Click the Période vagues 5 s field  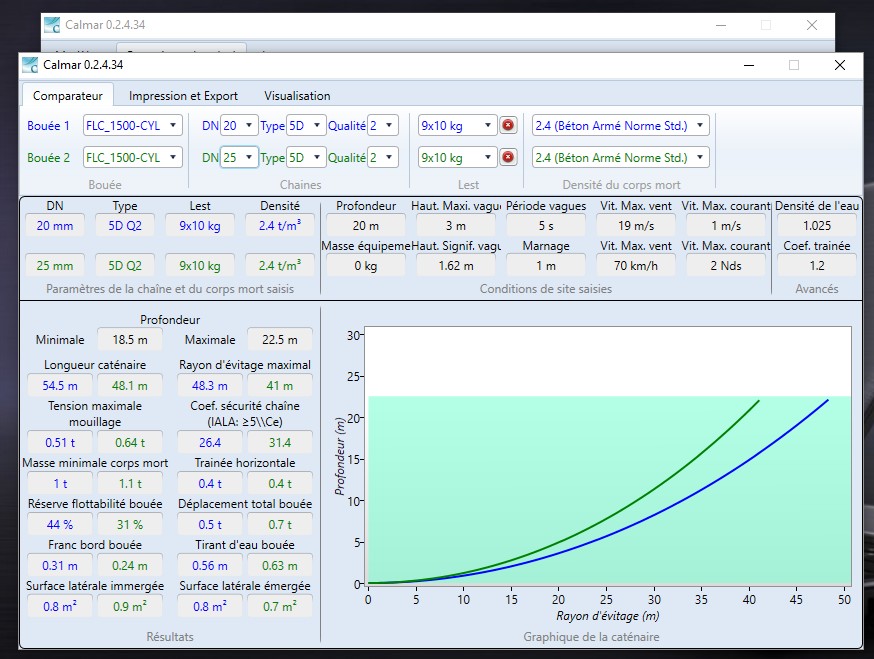pos(545,226)
